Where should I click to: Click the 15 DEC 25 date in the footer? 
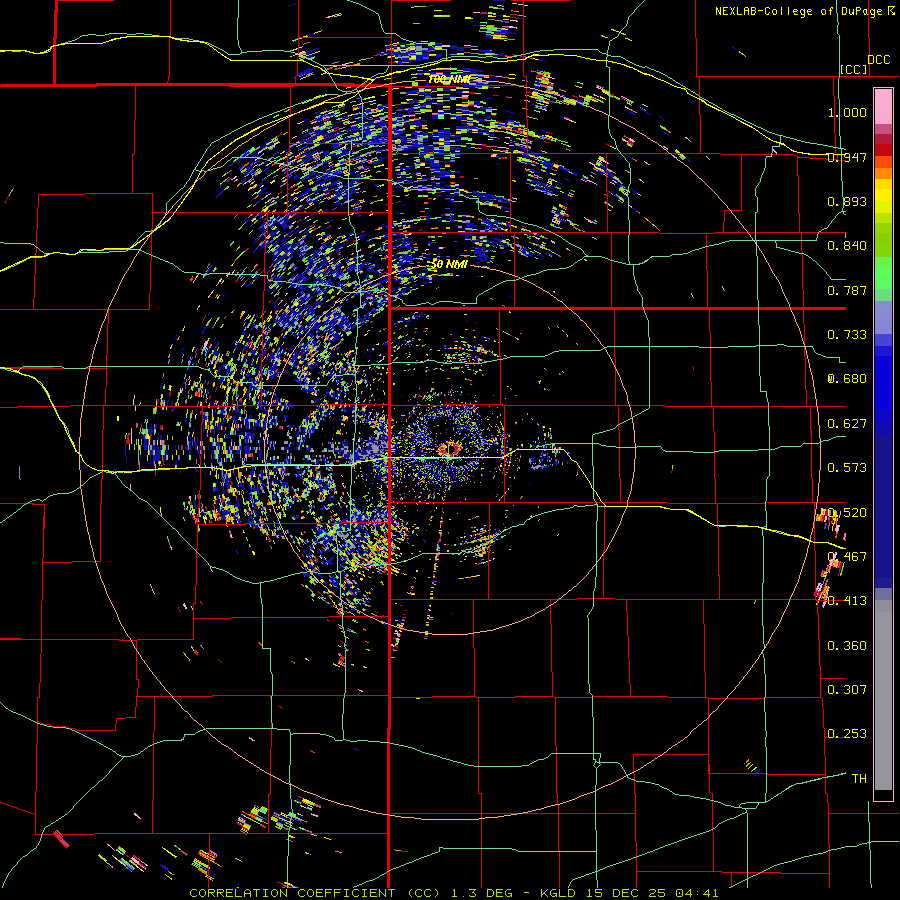[x=627, y=893]
